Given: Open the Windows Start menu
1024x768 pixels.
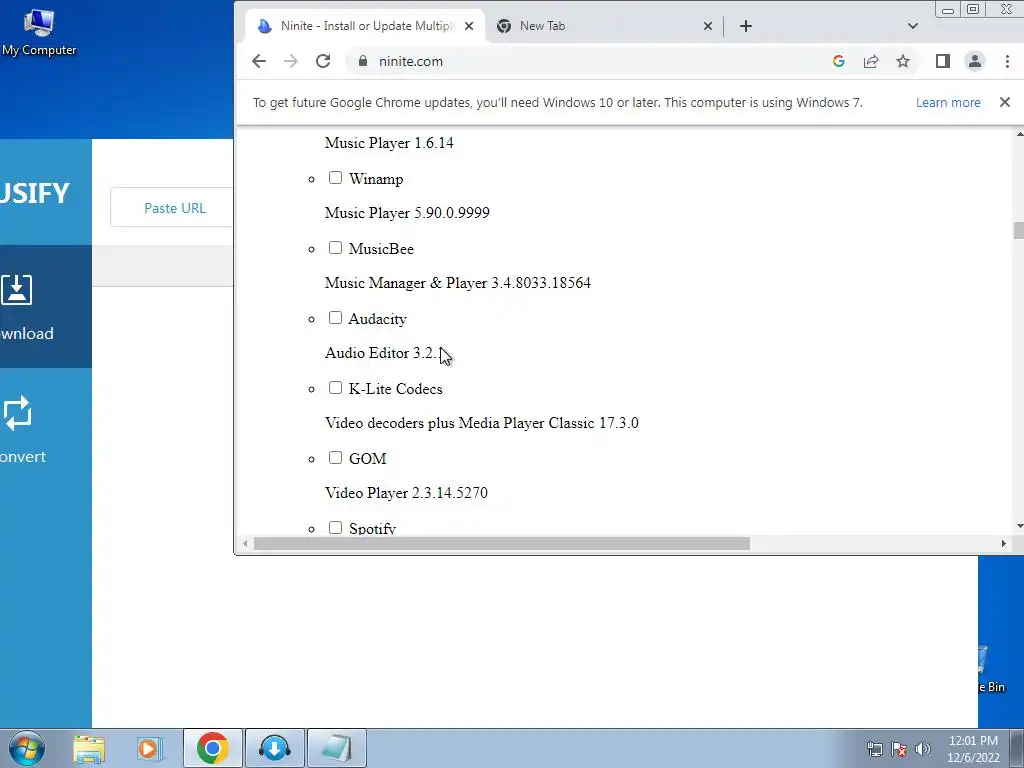Looking at the screenshot, I should pos(26,748).
